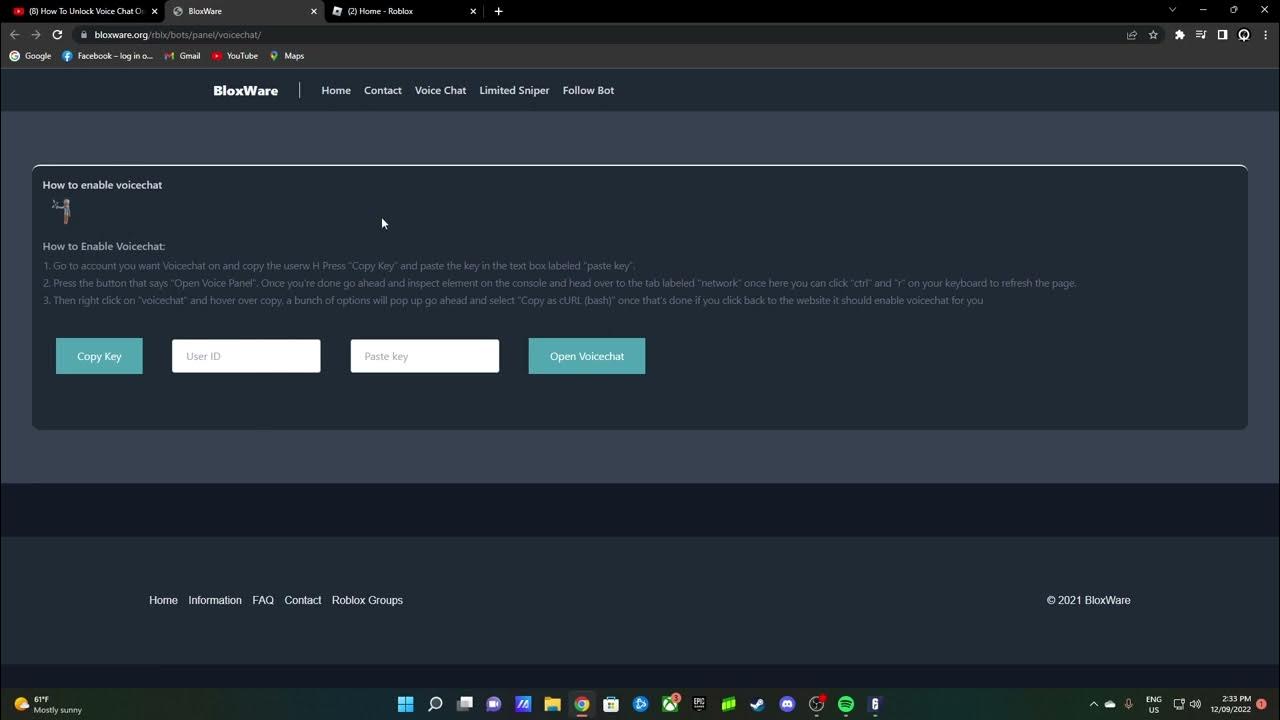Click the Chrome icon on the taskbar
Viewport: 1280px width, 720px height.
(582, 704)
